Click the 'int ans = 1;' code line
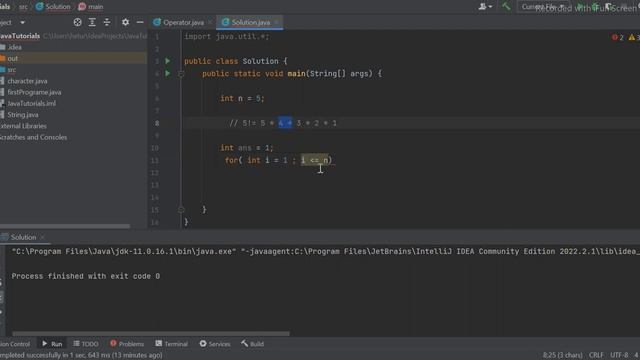 click(247, 148)
